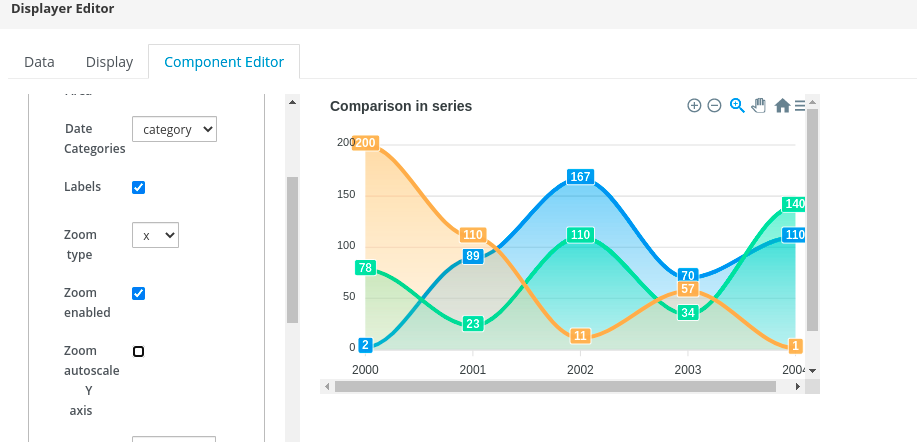
Task: Click the orange 200 data label
Action: tap(365, 143)
